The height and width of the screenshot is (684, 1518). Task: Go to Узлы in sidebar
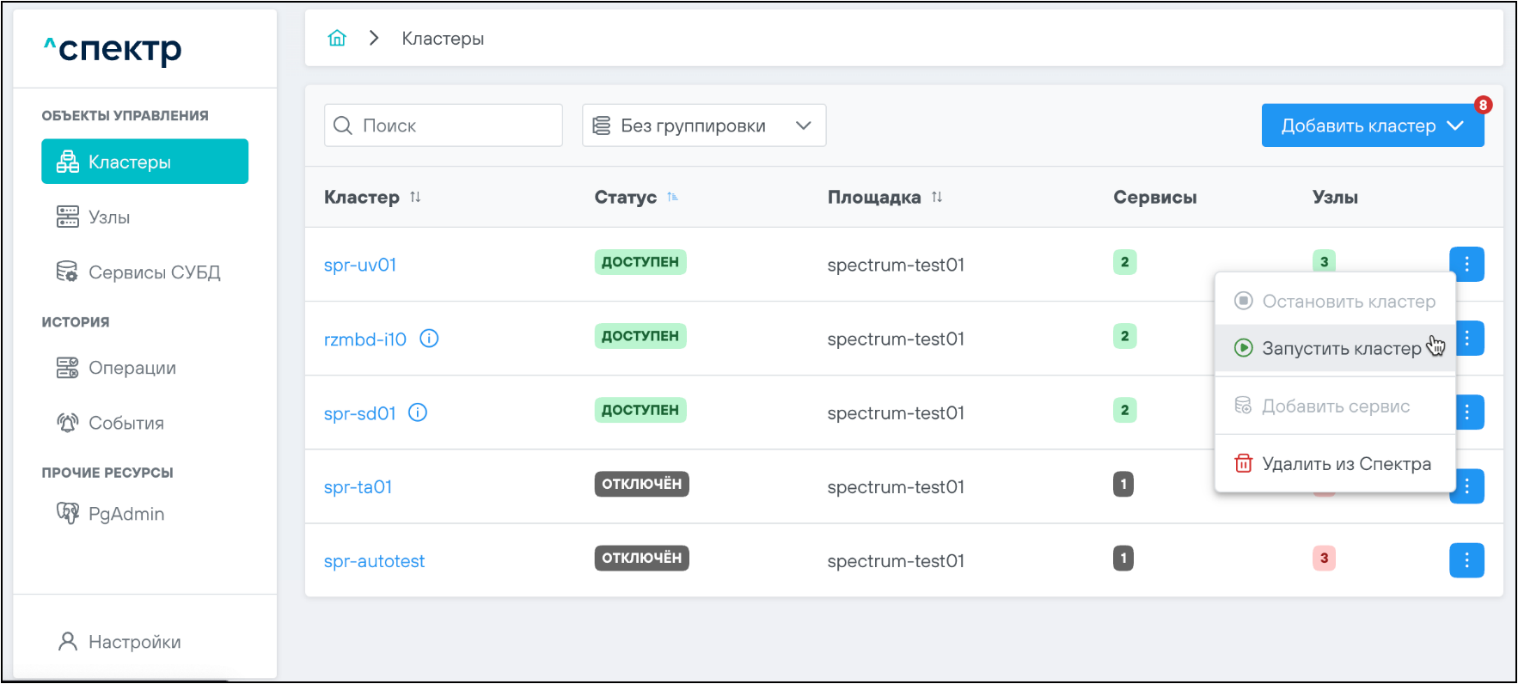[109, 217]
